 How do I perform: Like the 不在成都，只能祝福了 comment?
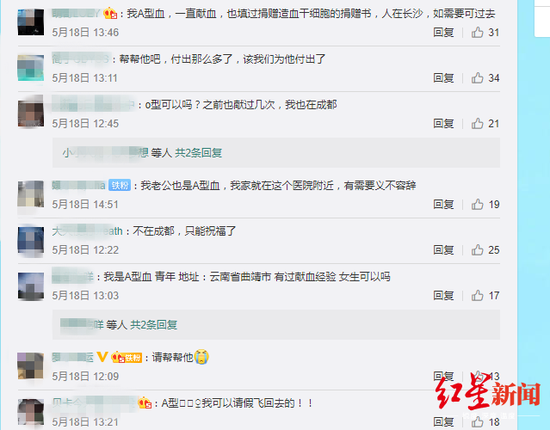[x=477, y=250]
